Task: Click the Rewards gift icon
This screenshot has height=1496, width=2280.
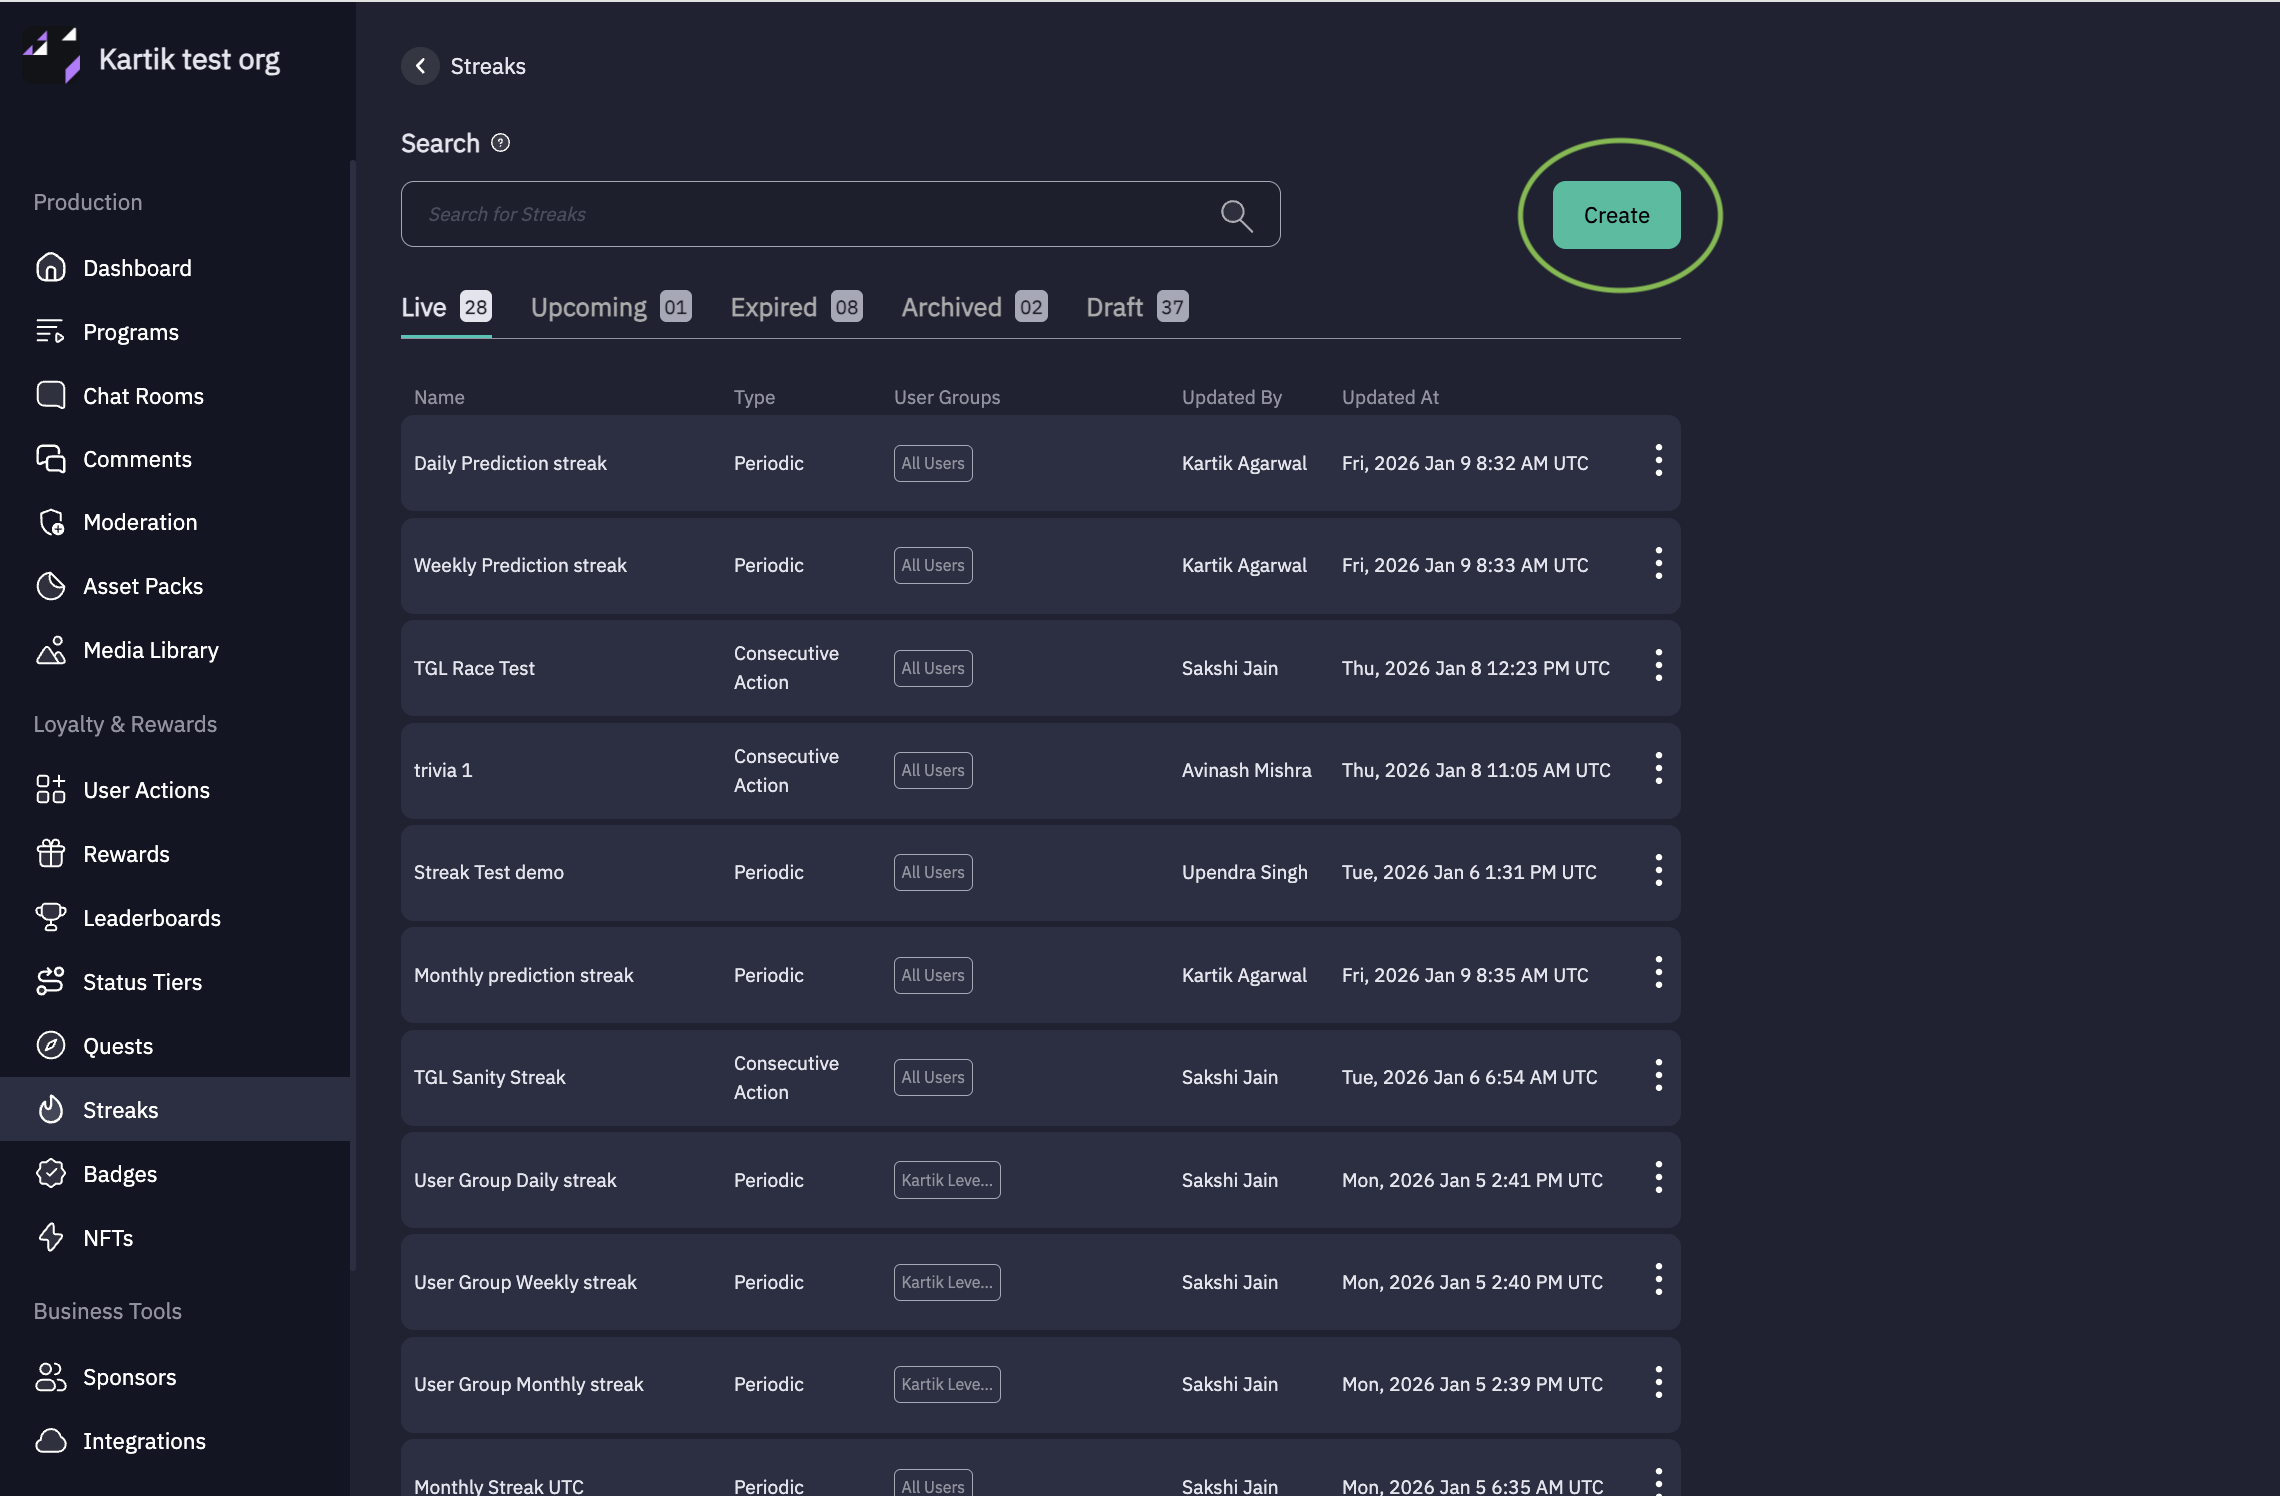Action: pos(50,854)
